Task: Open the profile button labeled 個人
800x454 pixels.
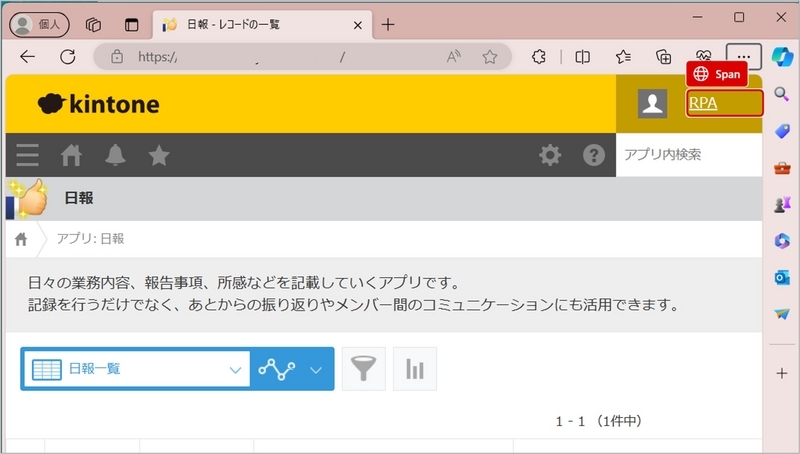Action: [40, 24]
